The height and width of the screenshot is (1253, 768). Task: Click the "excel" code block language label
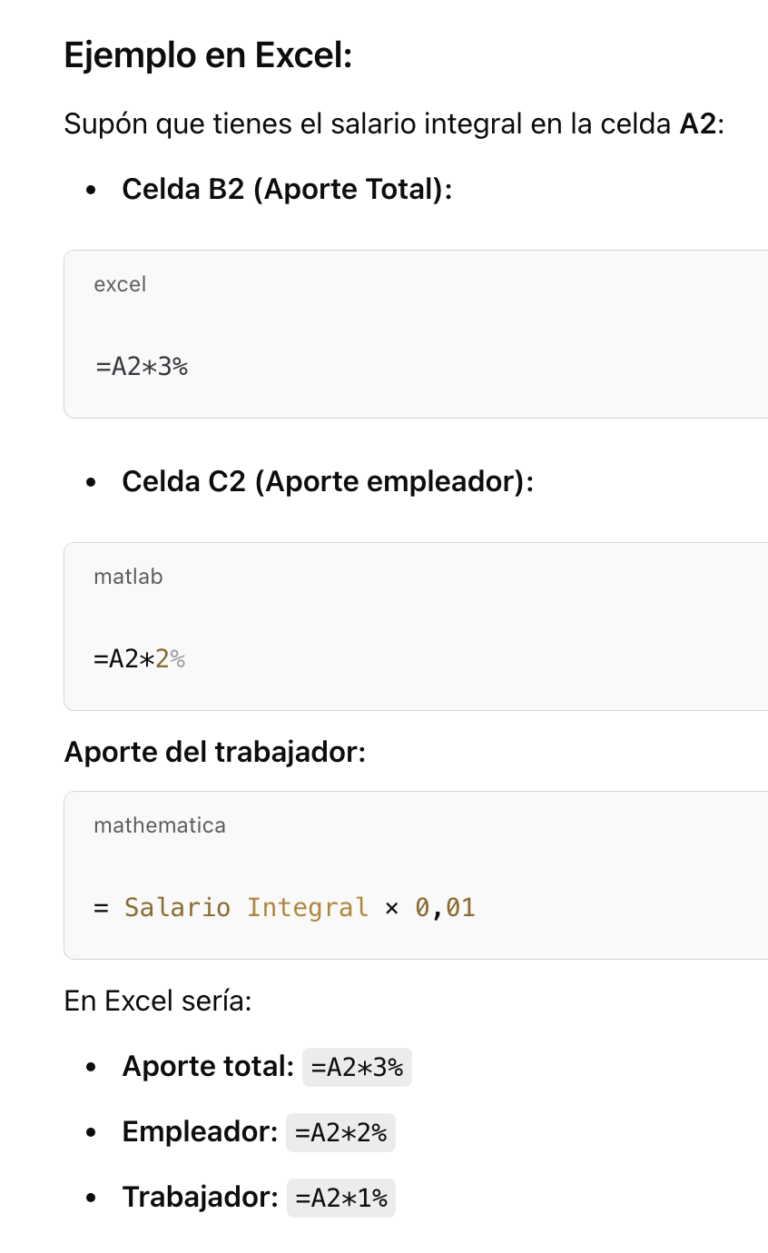[120, 284]
